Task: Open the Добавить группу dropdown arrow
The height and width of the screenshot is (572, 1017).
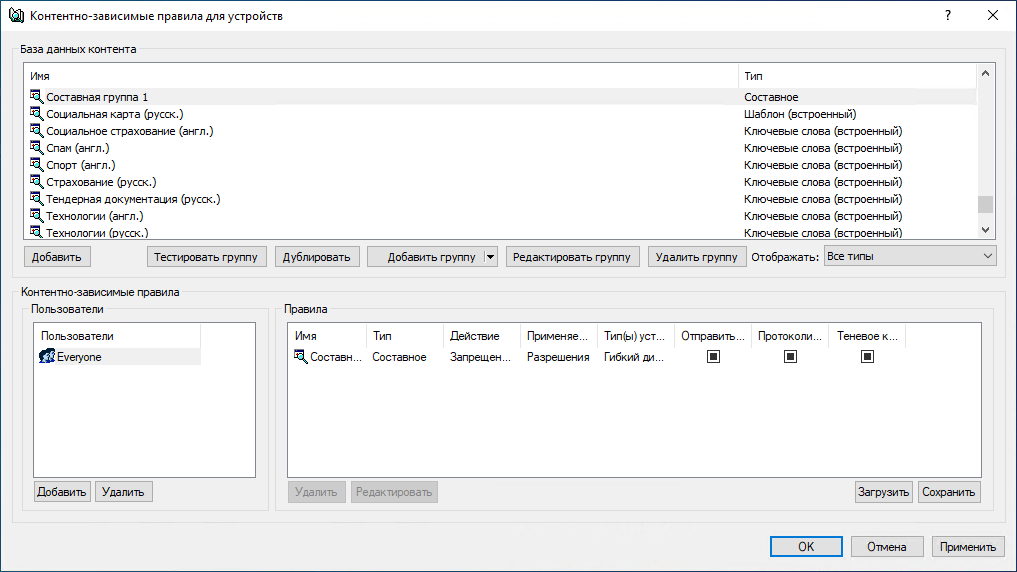Action: click(490, 257)
